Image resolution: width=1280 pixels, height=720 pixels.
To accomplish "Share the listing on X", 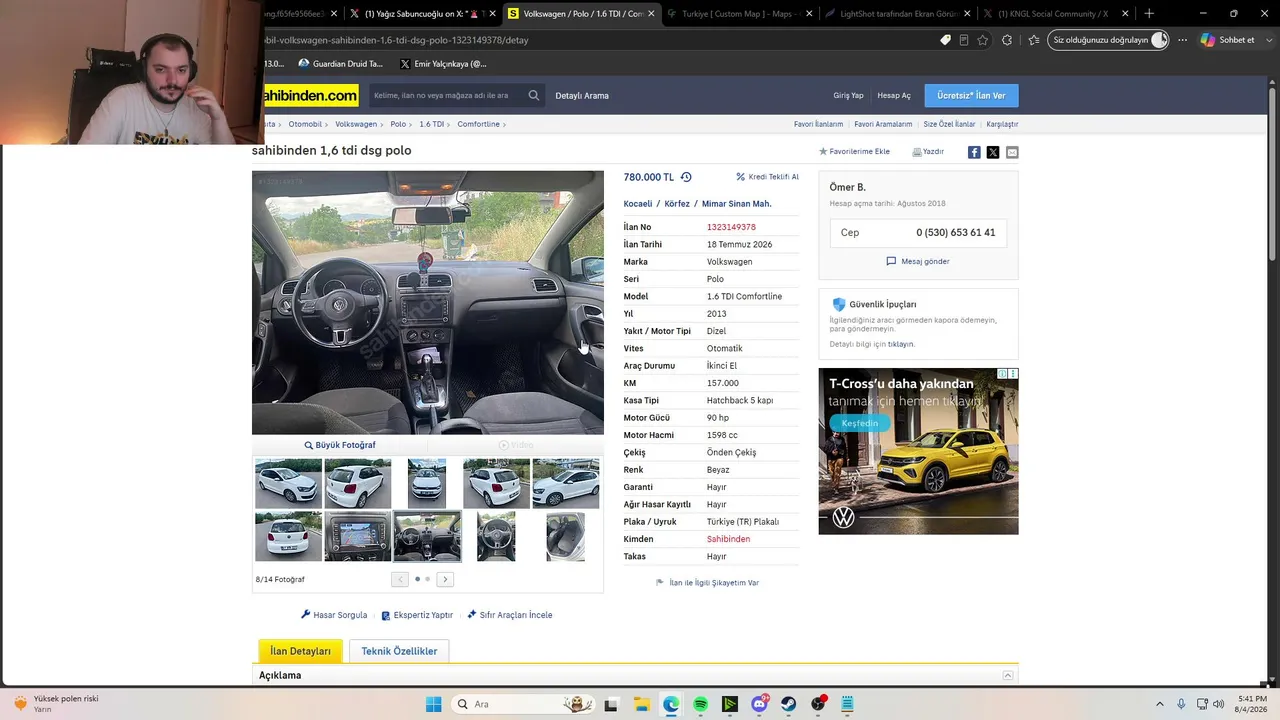I will (x=993, y=152).
